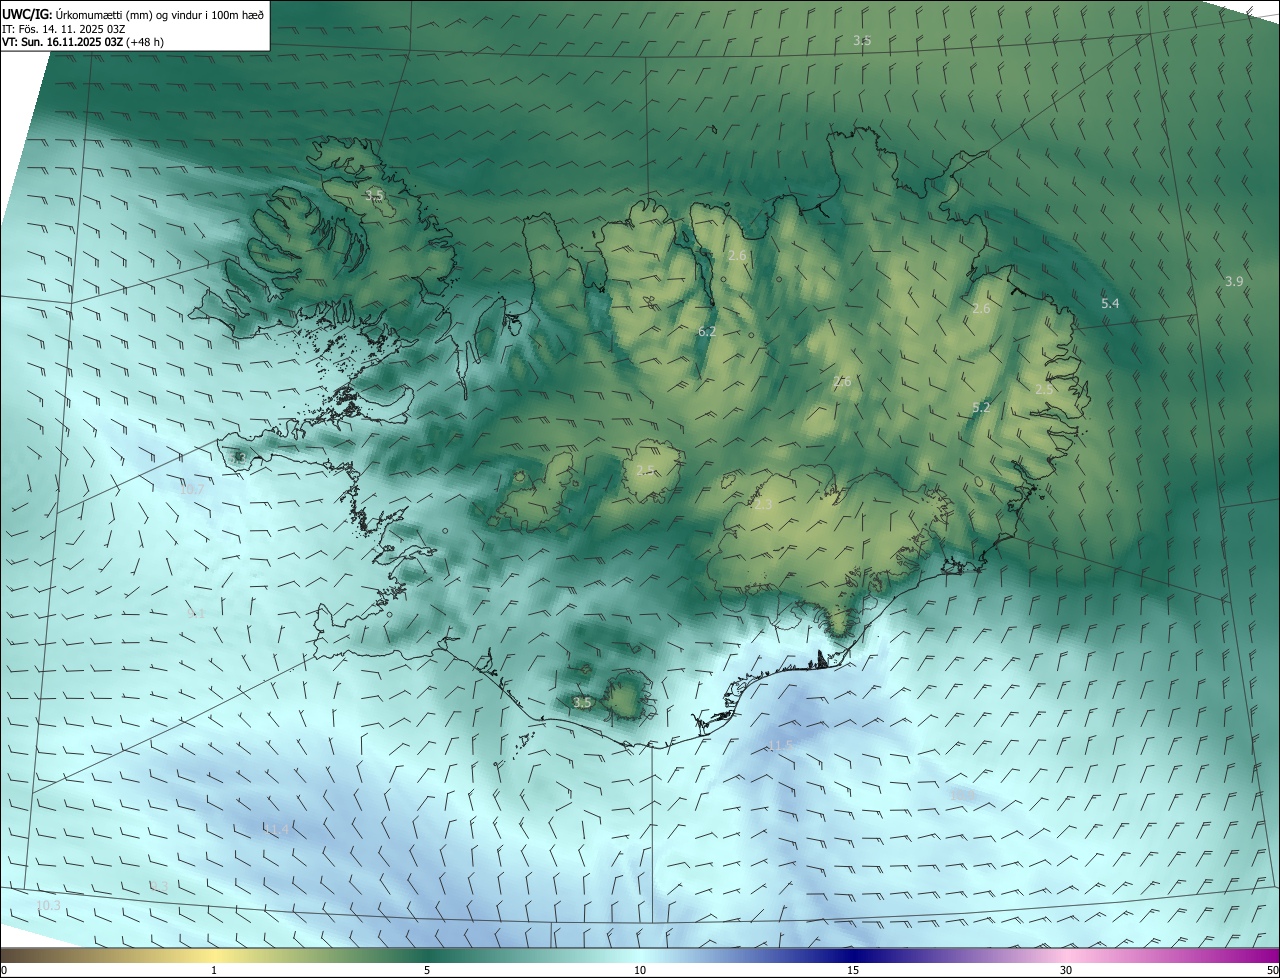Click the 10.7 value west of Iceland

[192, 490]
